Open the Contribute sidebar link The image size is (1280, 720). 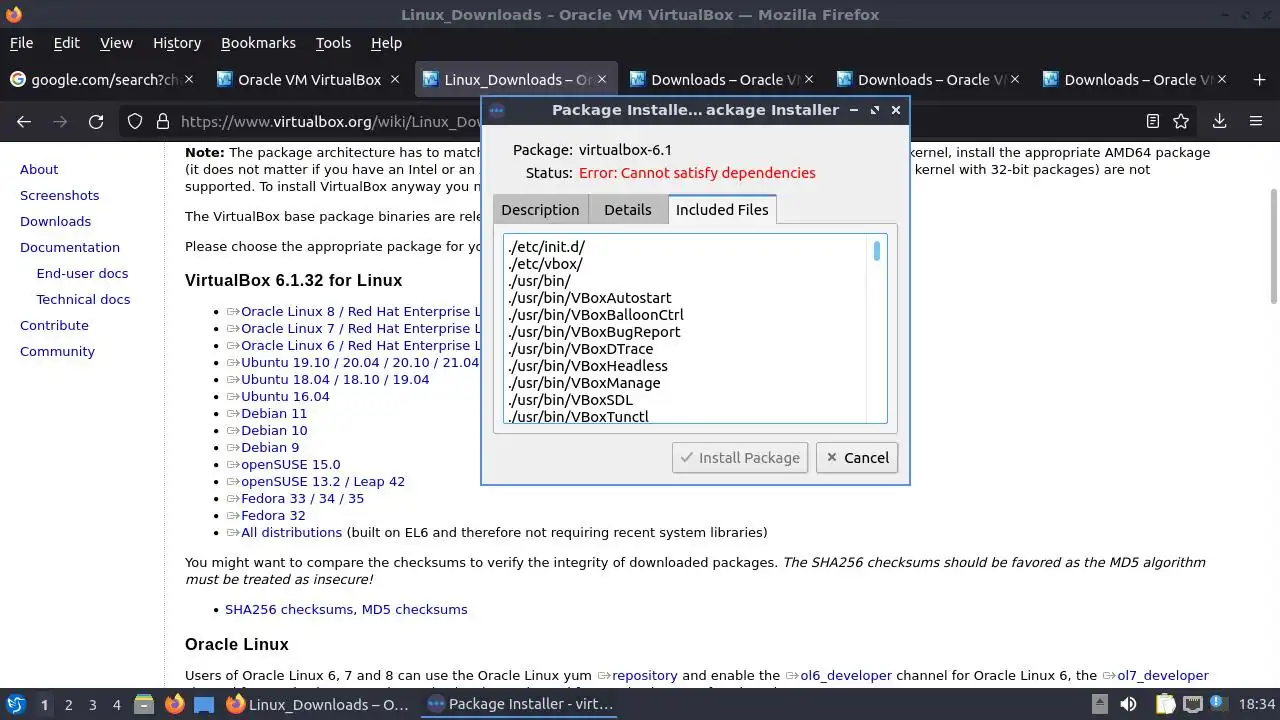(54, 325)
